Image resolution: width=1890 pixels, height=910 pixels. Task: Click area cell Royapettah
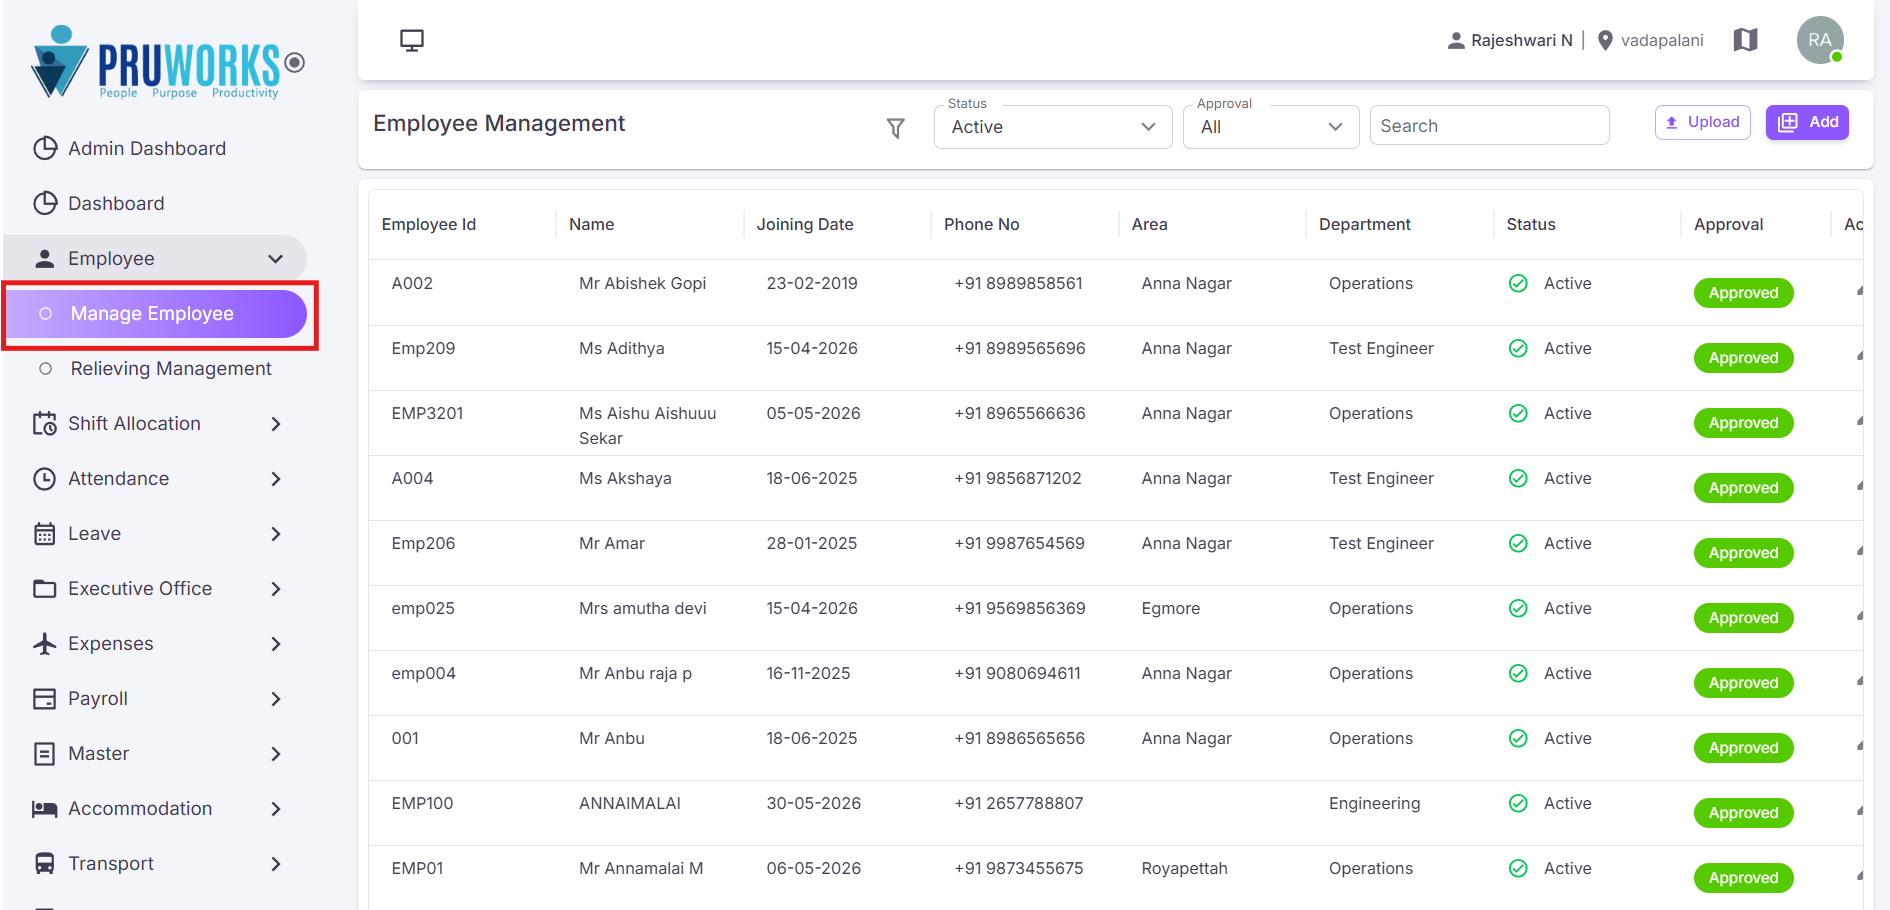(1184, 868)
